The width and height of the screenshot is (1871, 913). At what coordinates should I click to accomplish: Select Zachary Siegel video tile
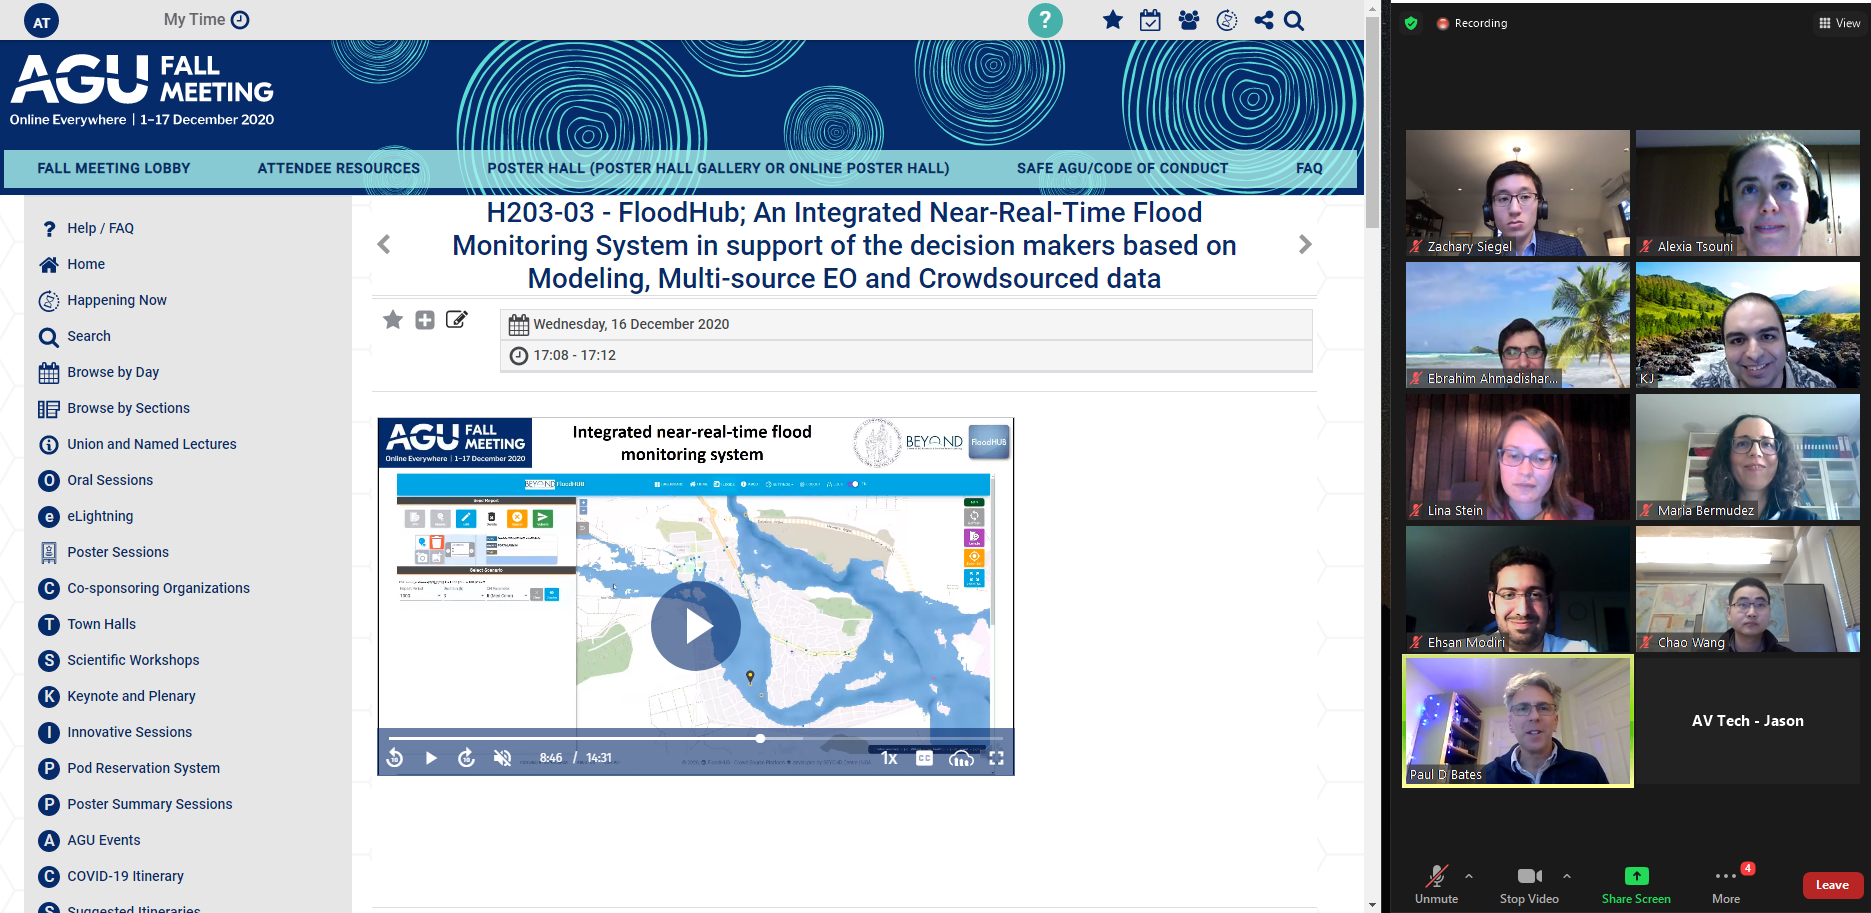tap(1518, 193)
